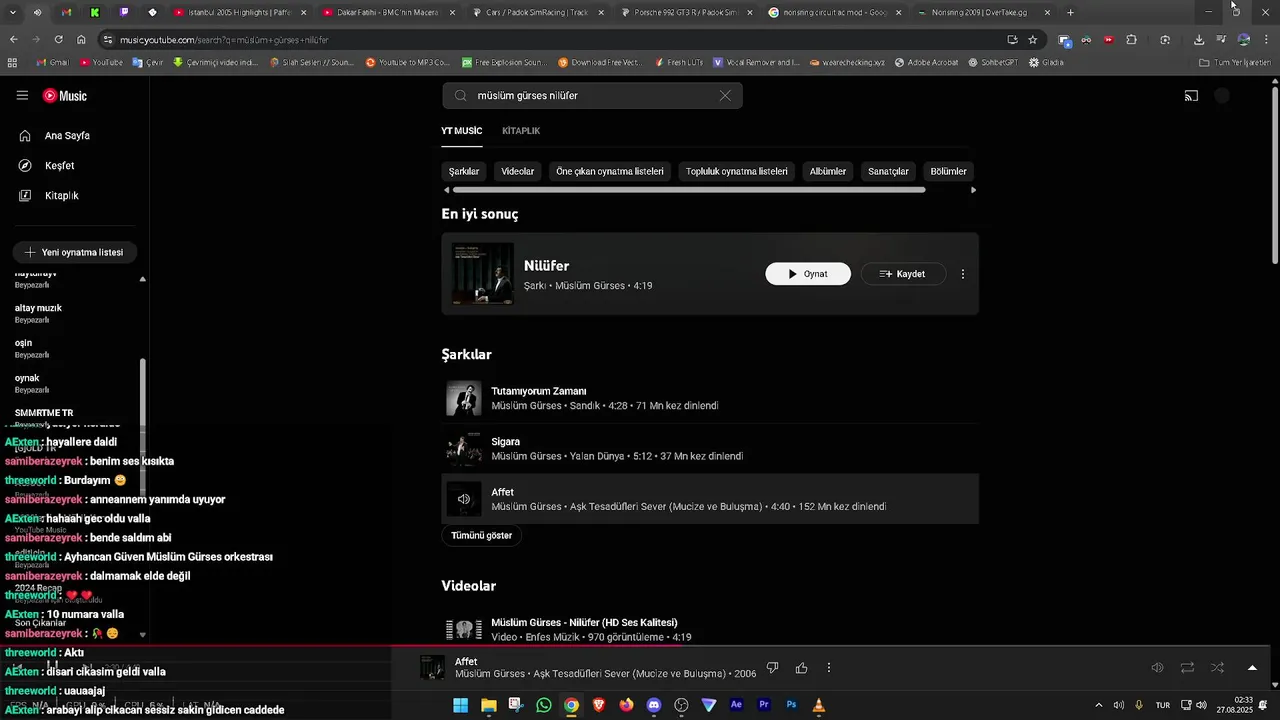Click the Affet album art in the player bar
1280x720 pixels.
[433, 668]
